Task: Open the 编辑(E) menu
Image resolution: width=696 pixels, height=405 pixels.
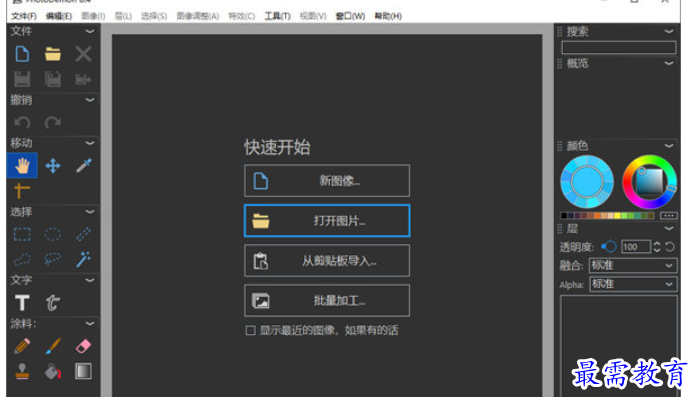Action: pyautogui.click(x=59, y=16)
